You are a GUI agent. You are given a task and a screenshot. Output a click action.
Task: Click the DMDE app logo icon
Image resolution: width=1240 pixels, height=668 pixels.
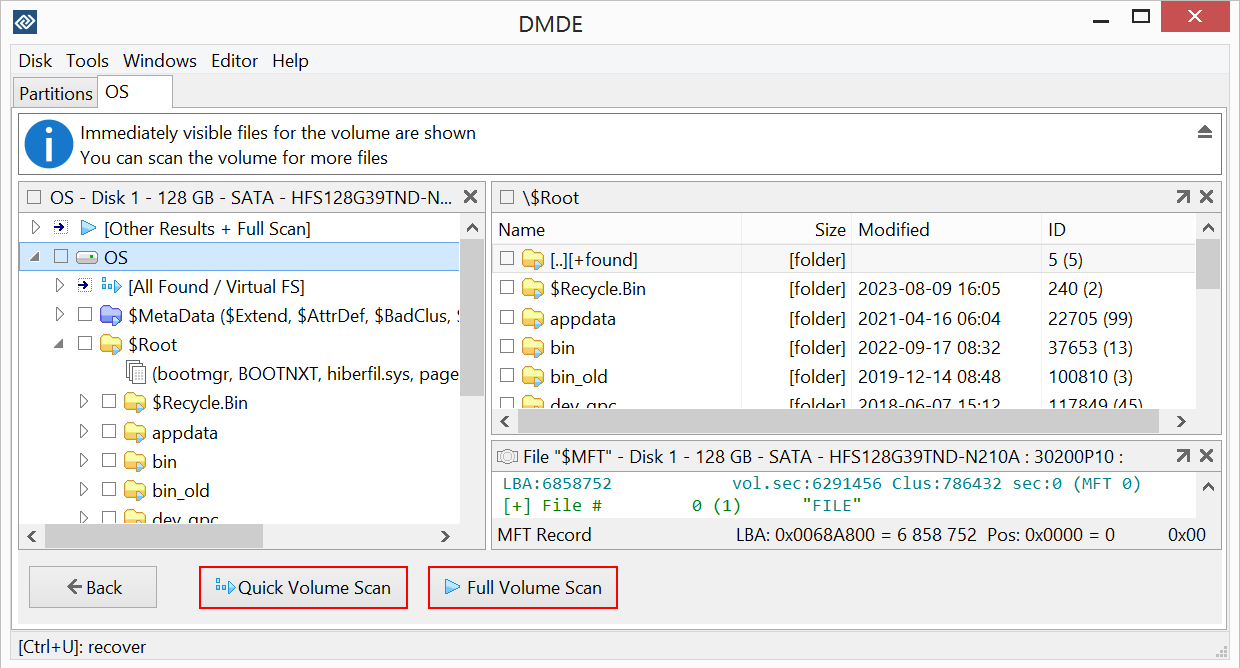[25, 21]
